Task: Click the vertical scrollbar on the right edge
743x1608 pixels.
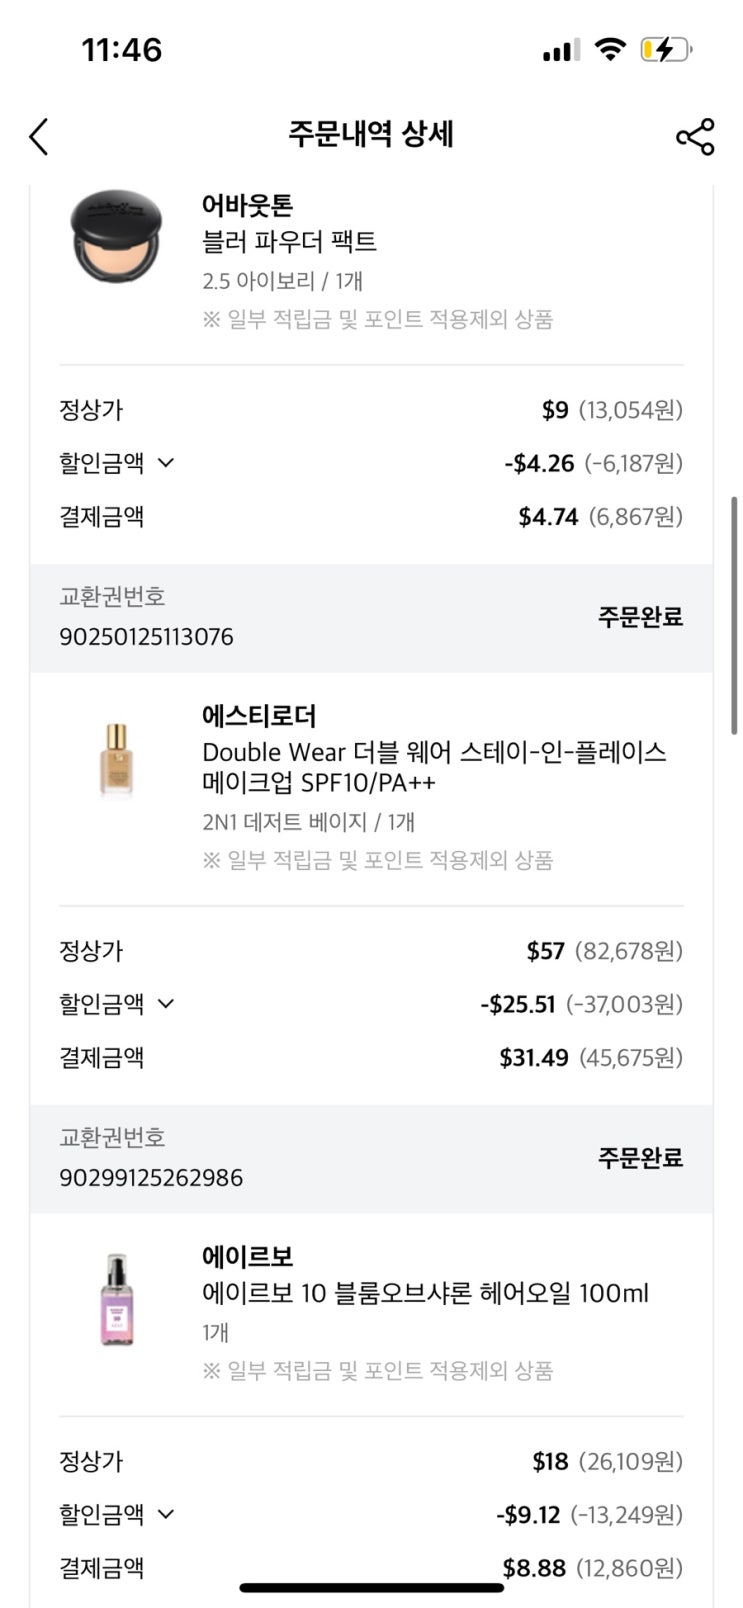Action: [x=735, y=615]
